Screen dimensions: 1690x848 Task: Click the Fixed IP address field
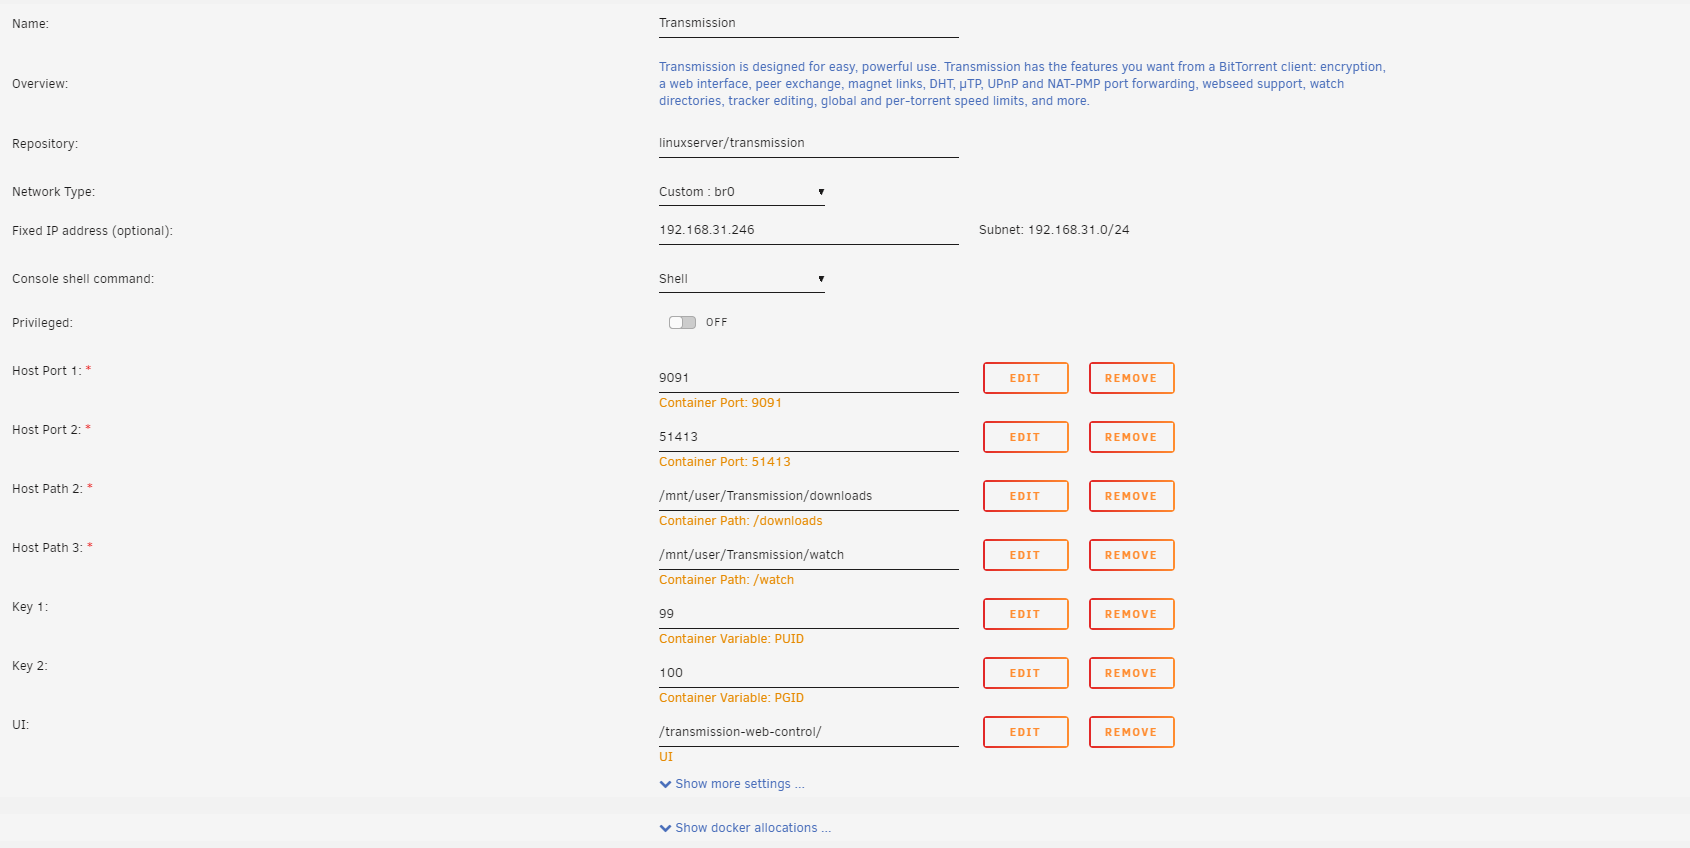click(x=808, y=230)
